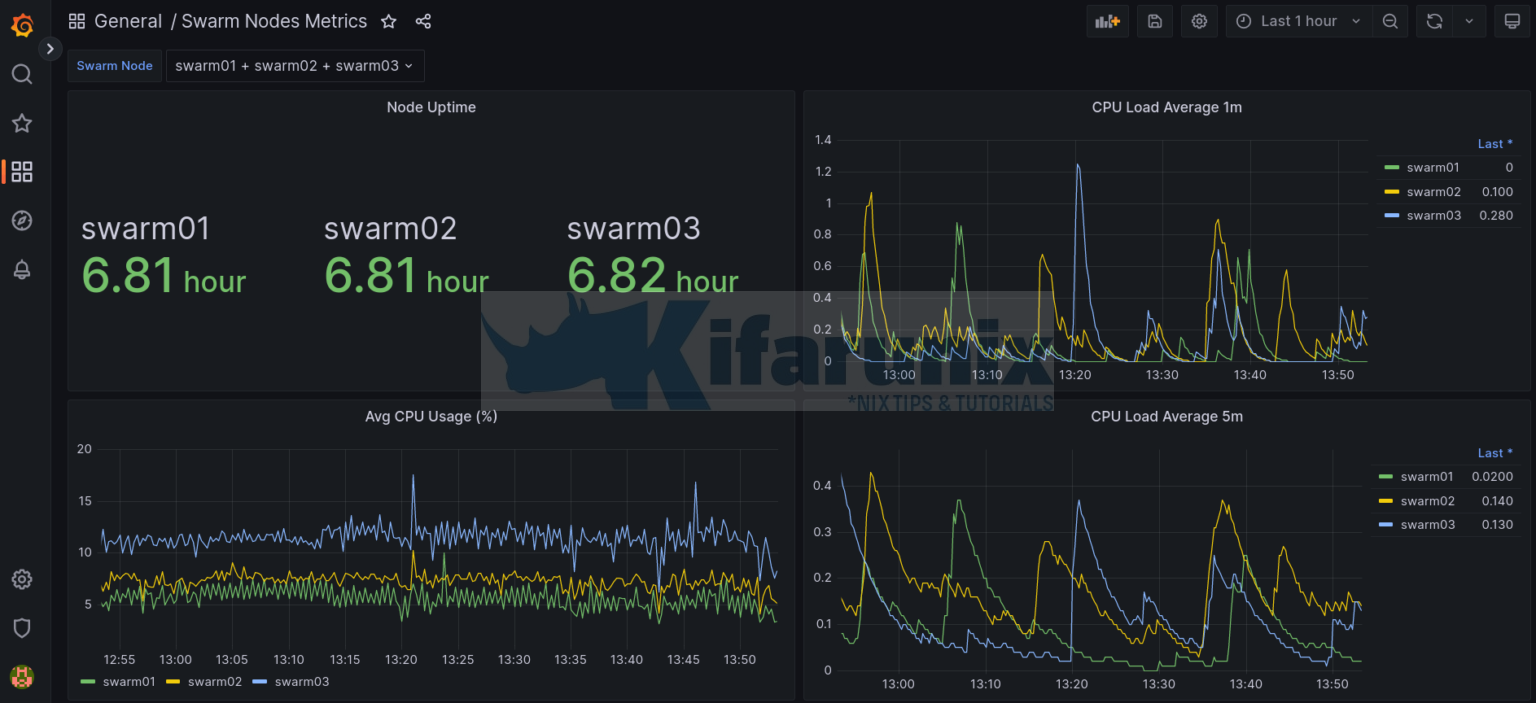
Task: Expand the Last 1 hour time picker
Action: (x=1298, y=20)
